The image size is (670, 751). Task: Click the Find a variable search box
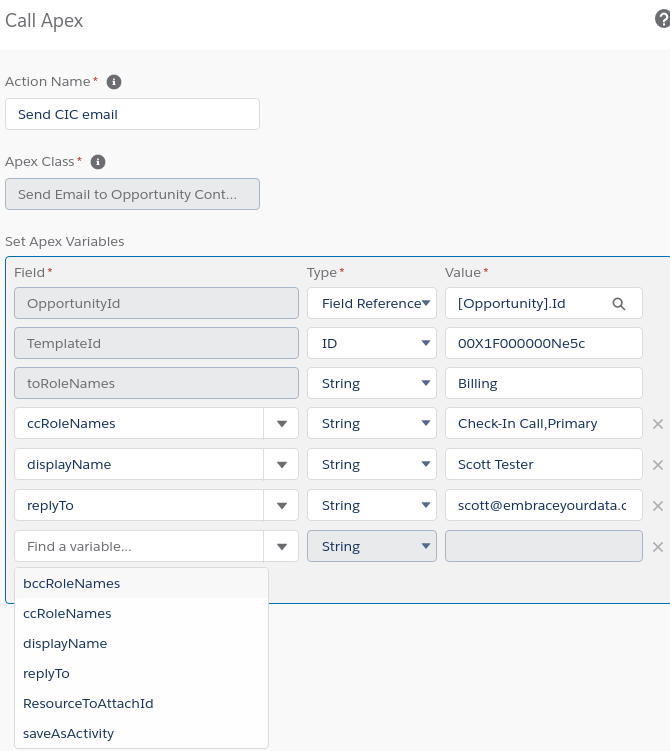click(x=139, y=546)
